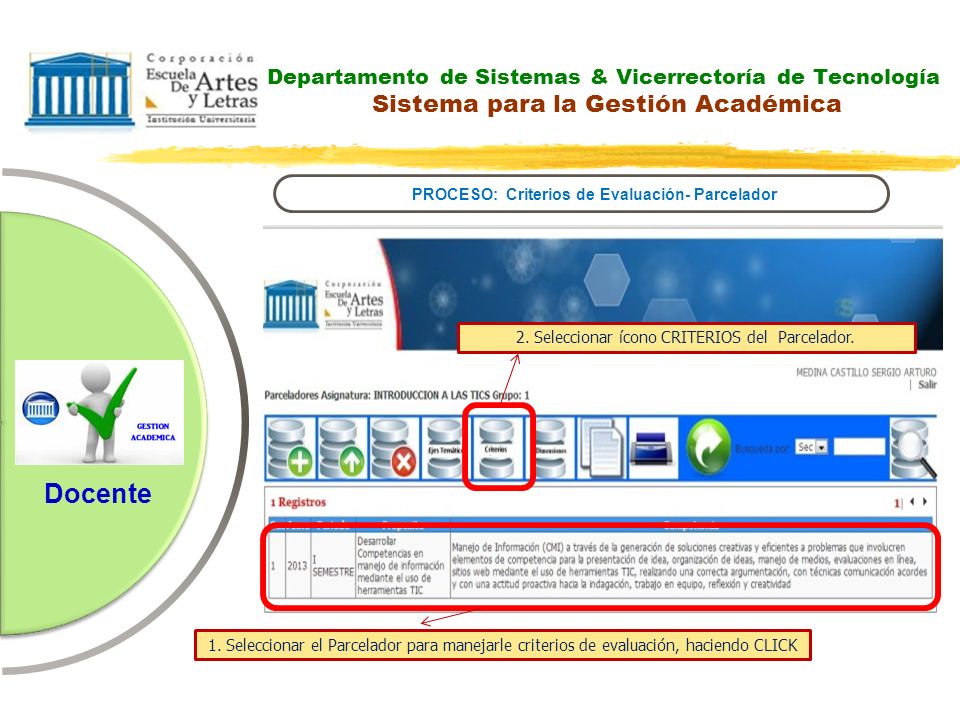Click the 'I SEMESTRE' period cell

(x=333, y=566)
